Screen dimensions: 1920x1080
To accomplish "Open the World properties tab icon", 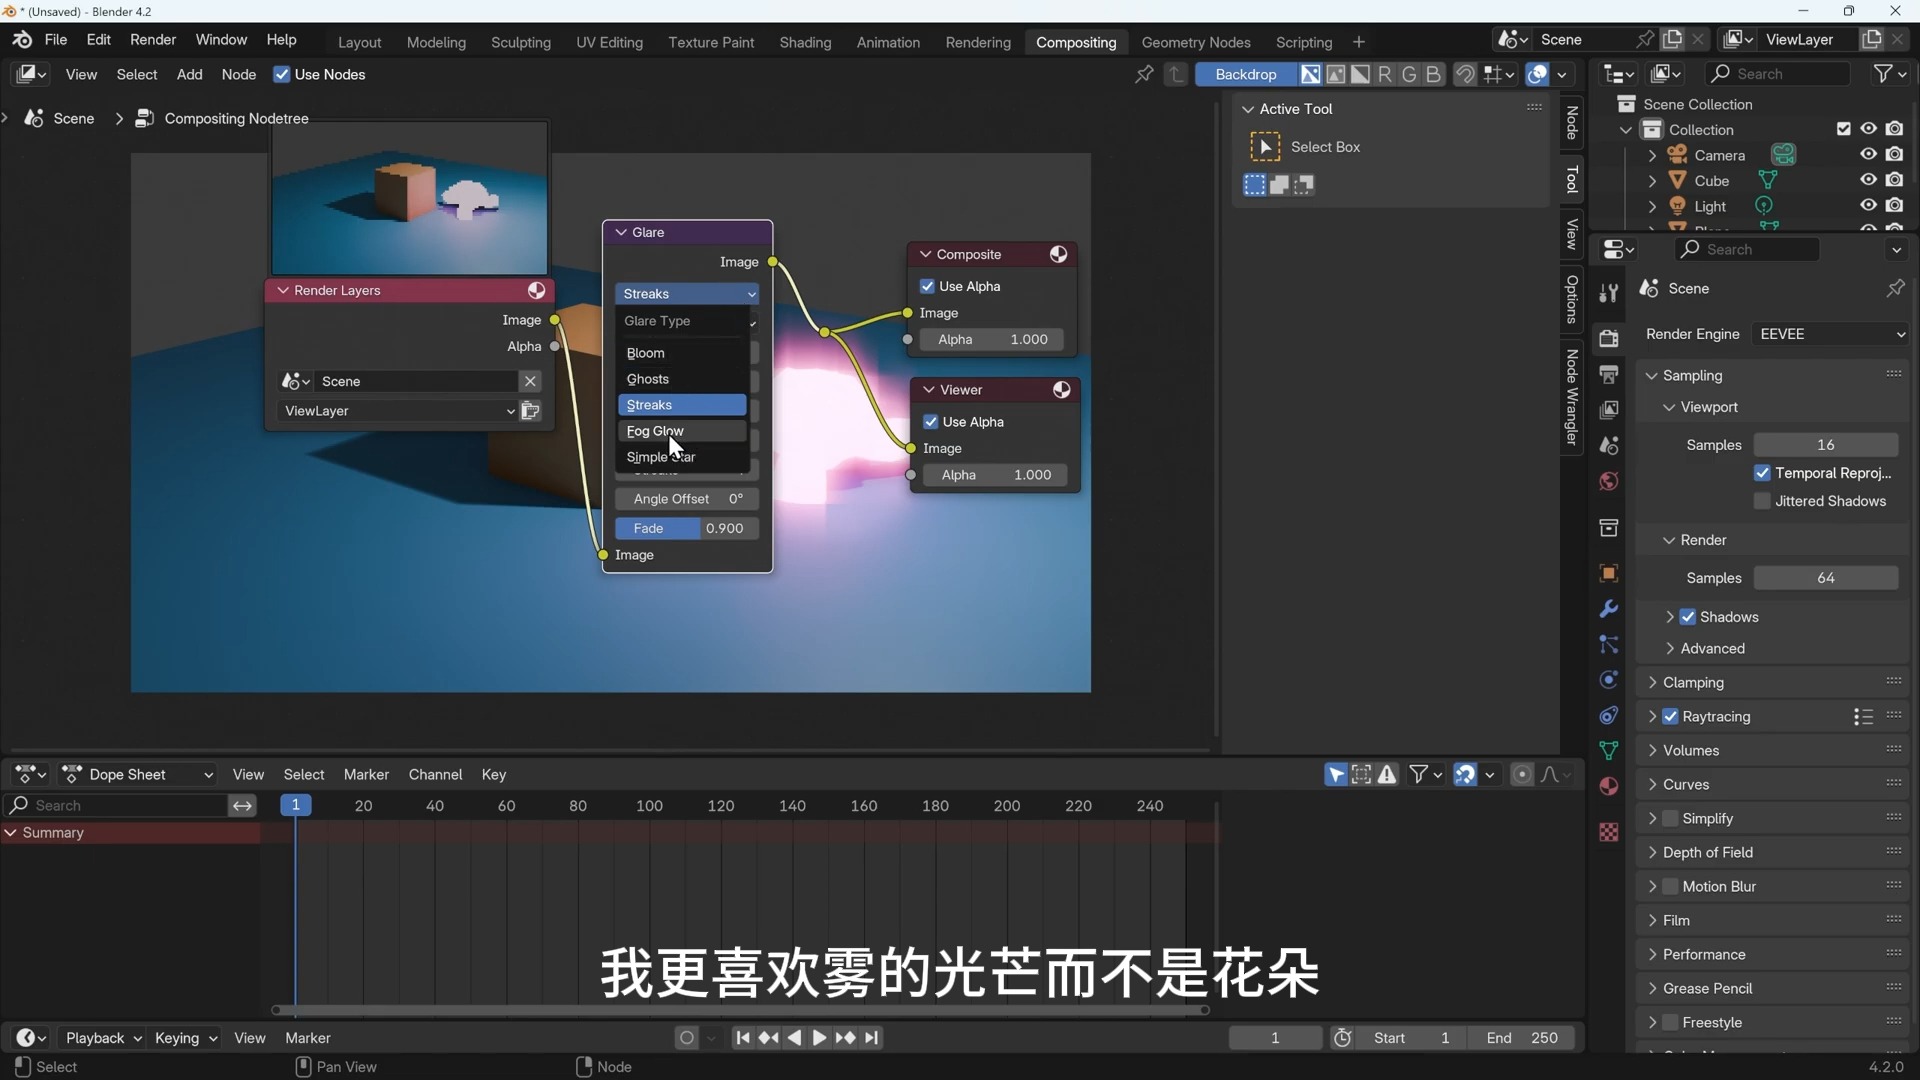I will click(x=1608, y=482).
